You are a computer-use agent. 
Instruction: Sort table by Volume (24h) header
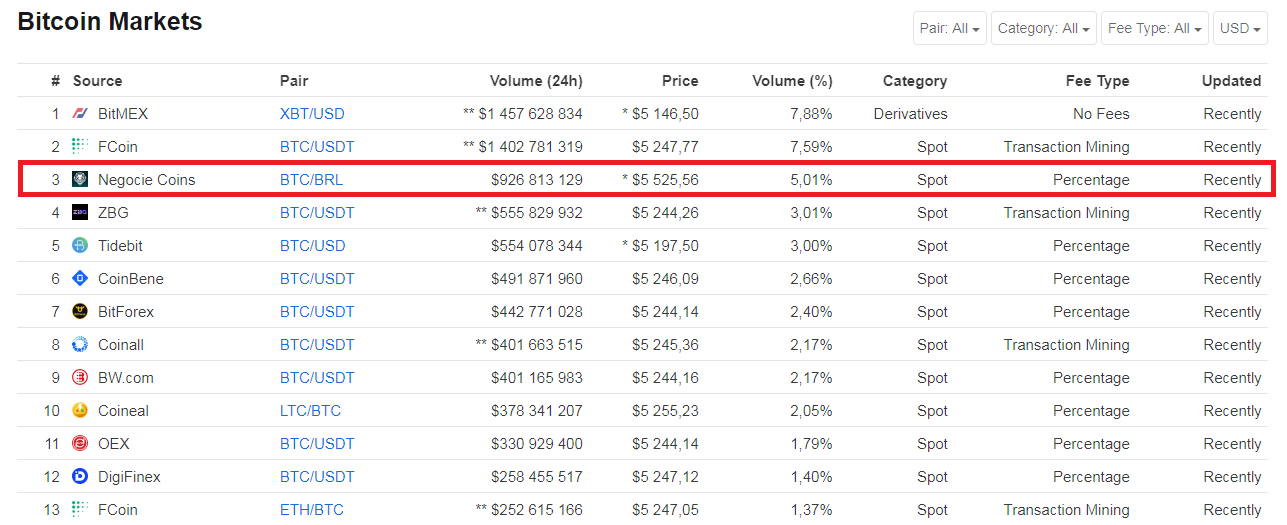[535, 81]
